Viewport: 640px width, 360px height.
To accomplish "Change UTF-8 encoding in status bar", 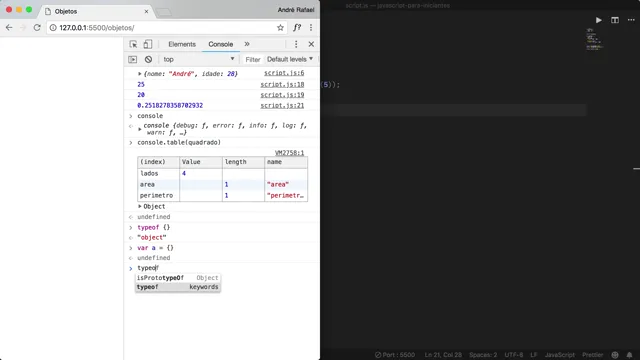I will click(513, 355).
